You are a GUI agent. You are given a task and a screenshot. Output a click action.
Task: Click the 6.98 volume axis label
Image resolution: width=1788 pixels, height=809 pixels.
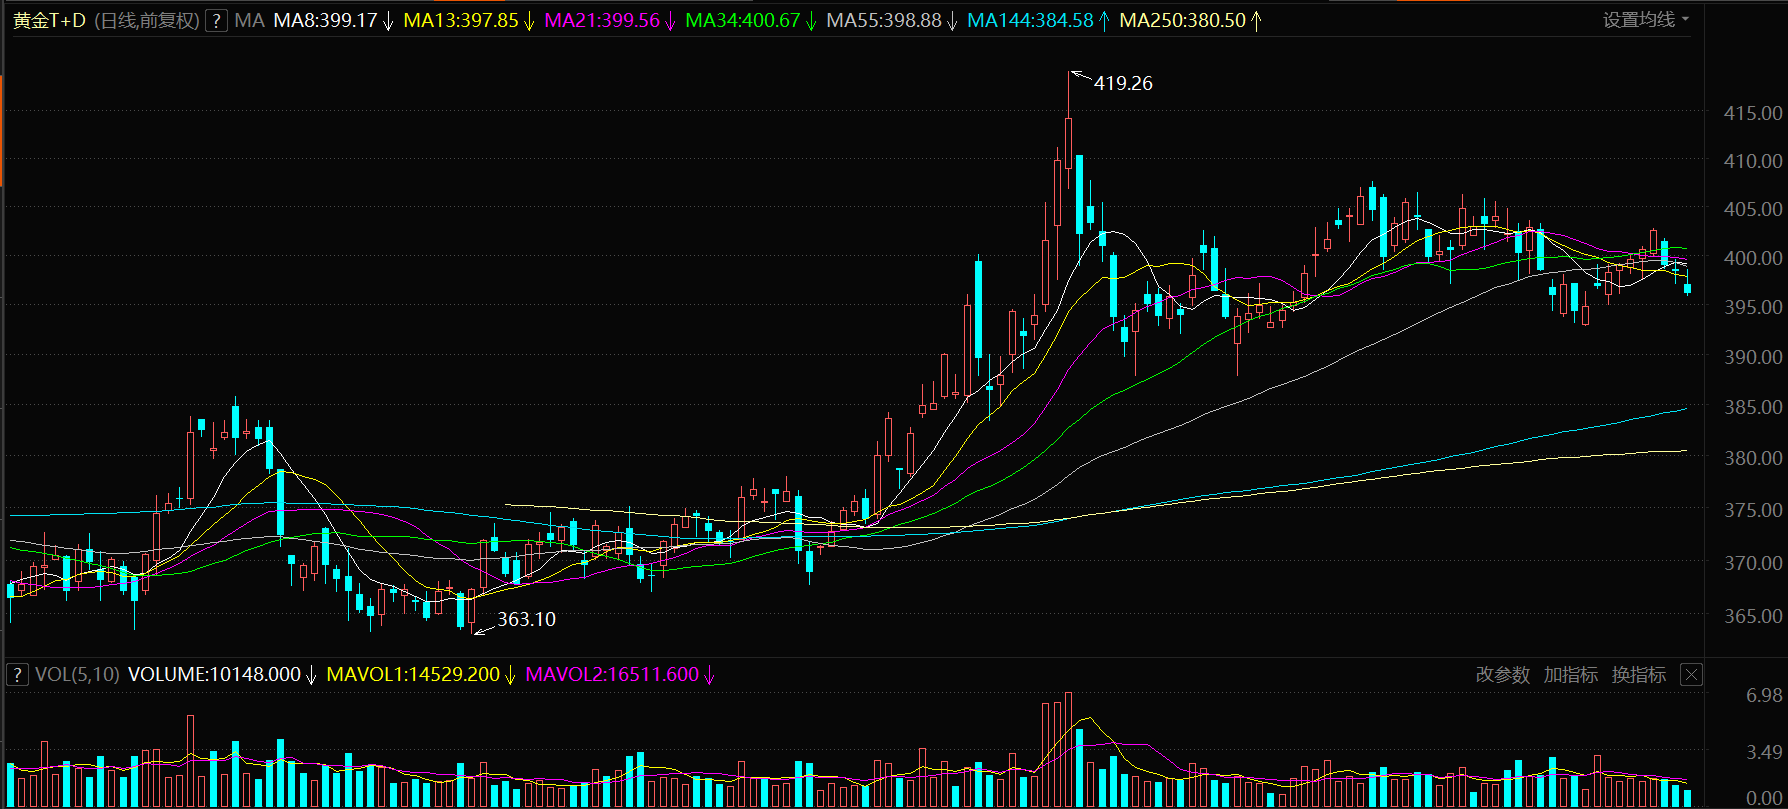(1764, 695)
